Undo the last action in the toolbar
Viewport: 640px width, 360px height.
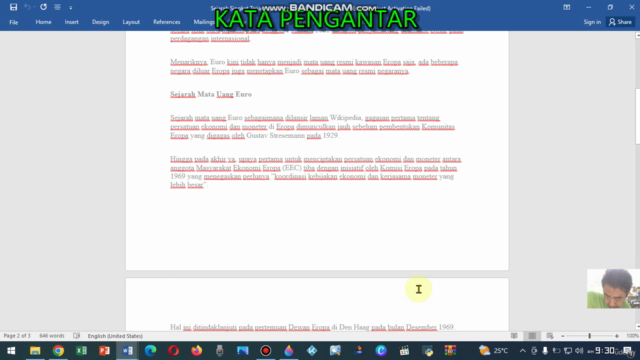27,7
